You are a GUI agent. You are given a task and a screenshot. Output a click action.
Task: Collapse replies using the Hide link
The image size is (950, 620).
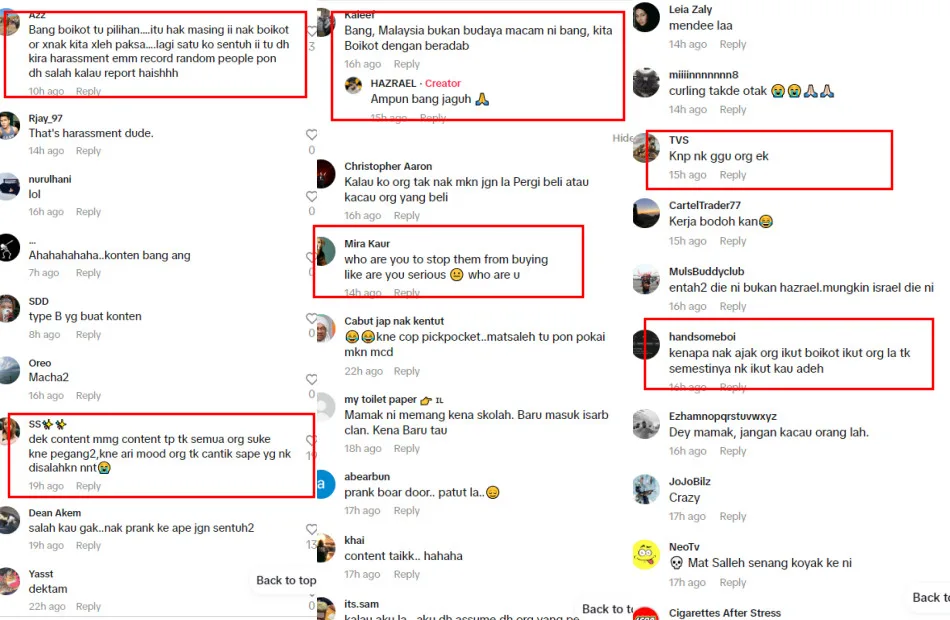tap(622, 138)
